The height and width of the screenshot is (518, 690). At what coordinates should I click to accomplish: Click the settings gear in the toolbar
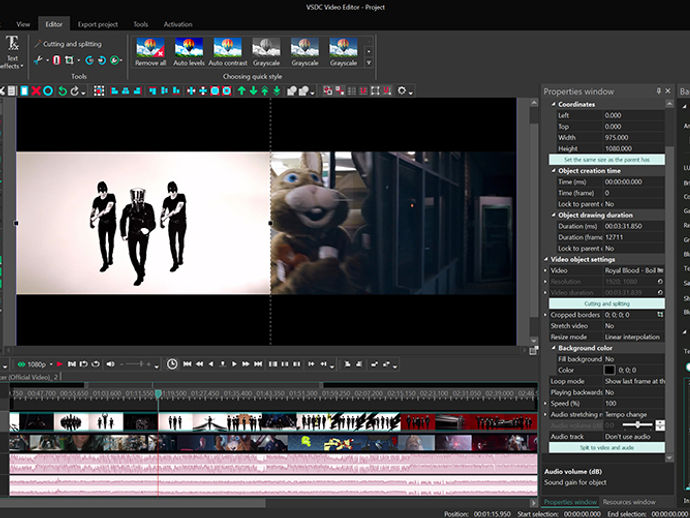(x=402, y=91)
